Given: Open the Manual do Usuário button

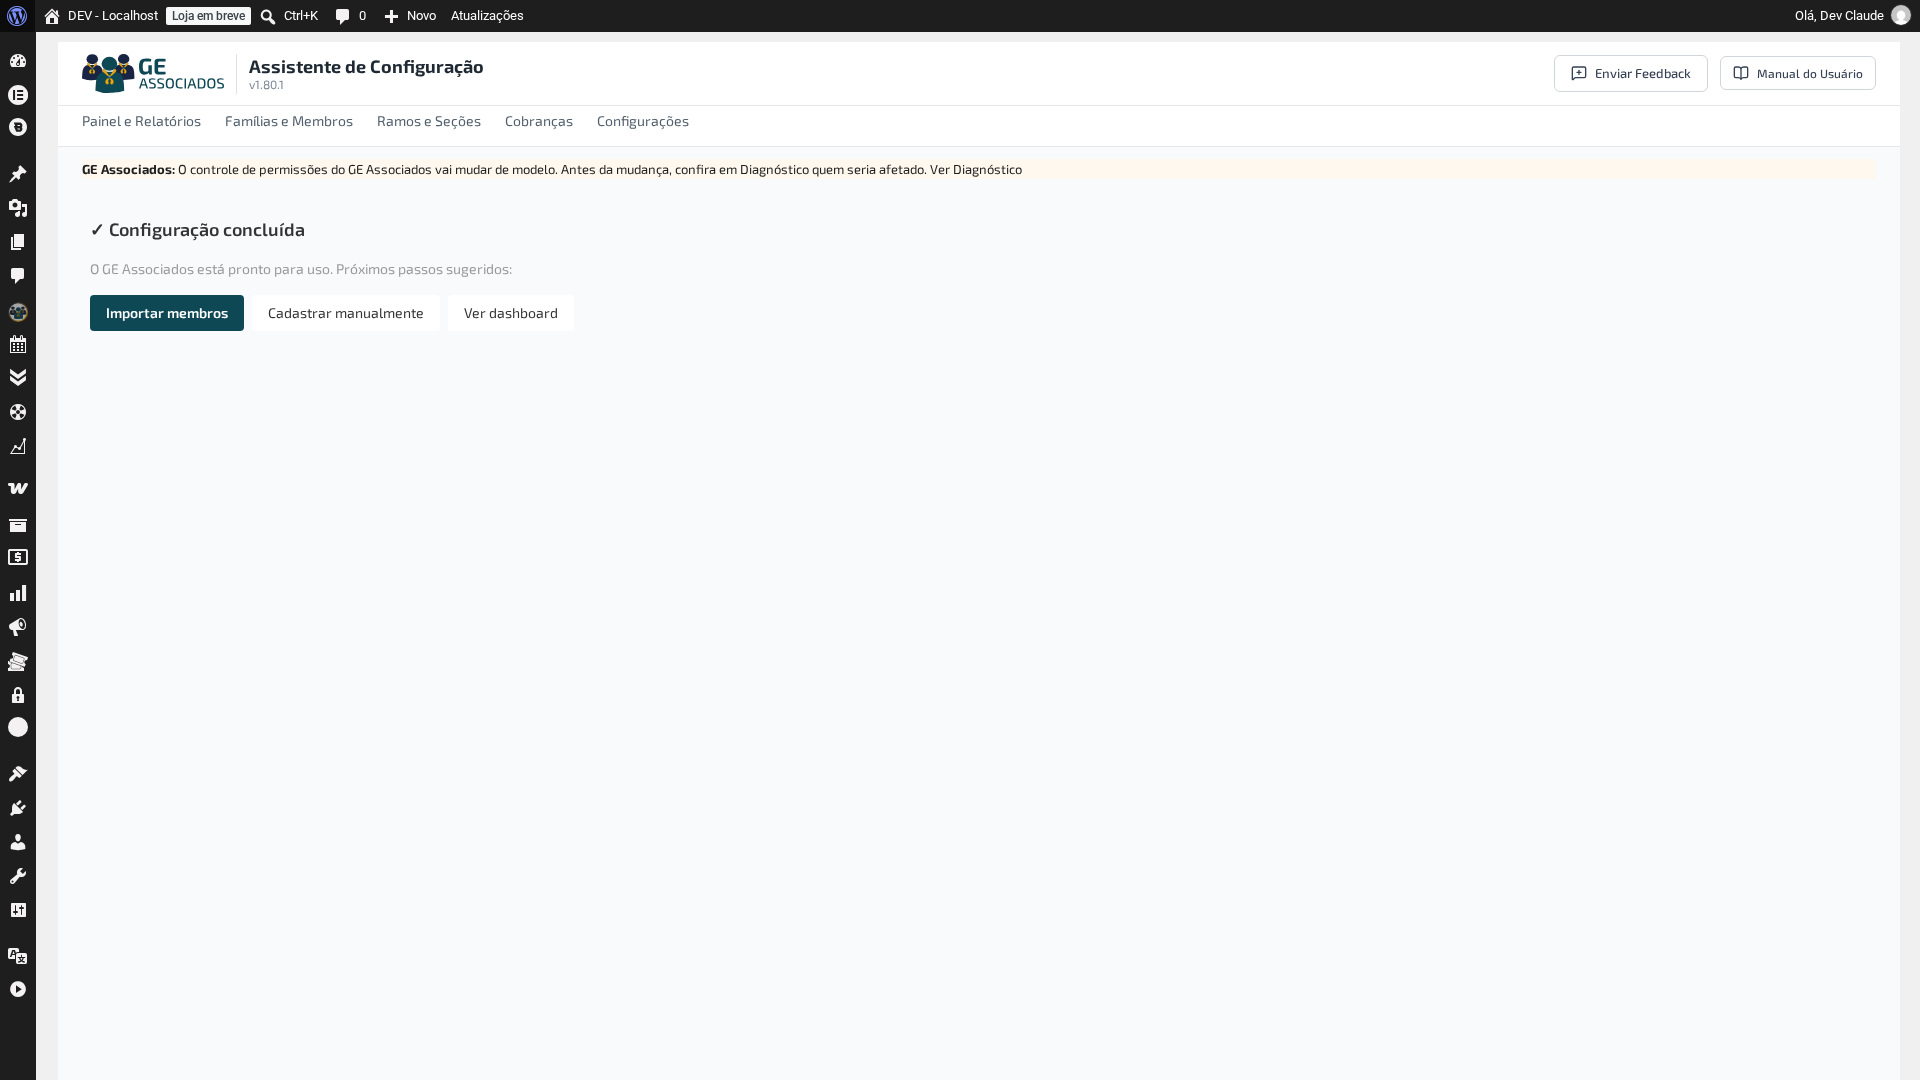Looking at the screenshot, I should pyautogui.click(x=1798, y=73).
